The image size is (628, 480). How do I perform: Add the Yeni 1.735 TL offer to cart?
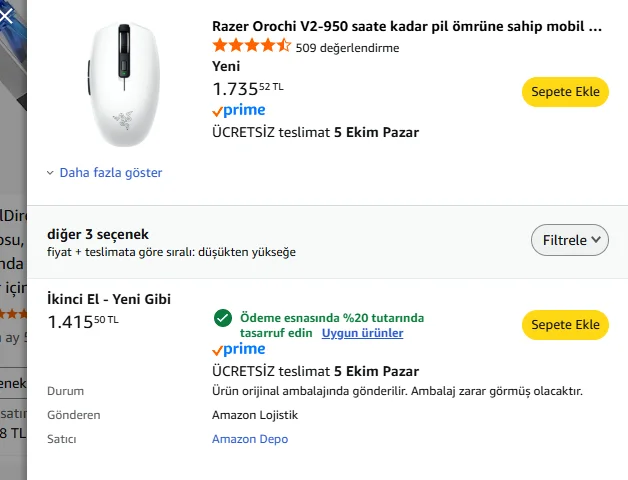click(565, 92)
